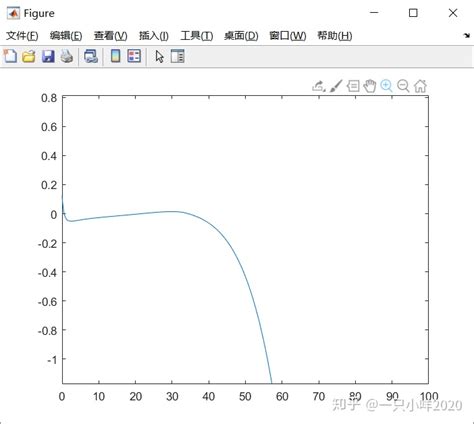This screenshot has width=474, height=424.
Task: Click the Link Plot toolbar icon
Action: coord(91,56)
